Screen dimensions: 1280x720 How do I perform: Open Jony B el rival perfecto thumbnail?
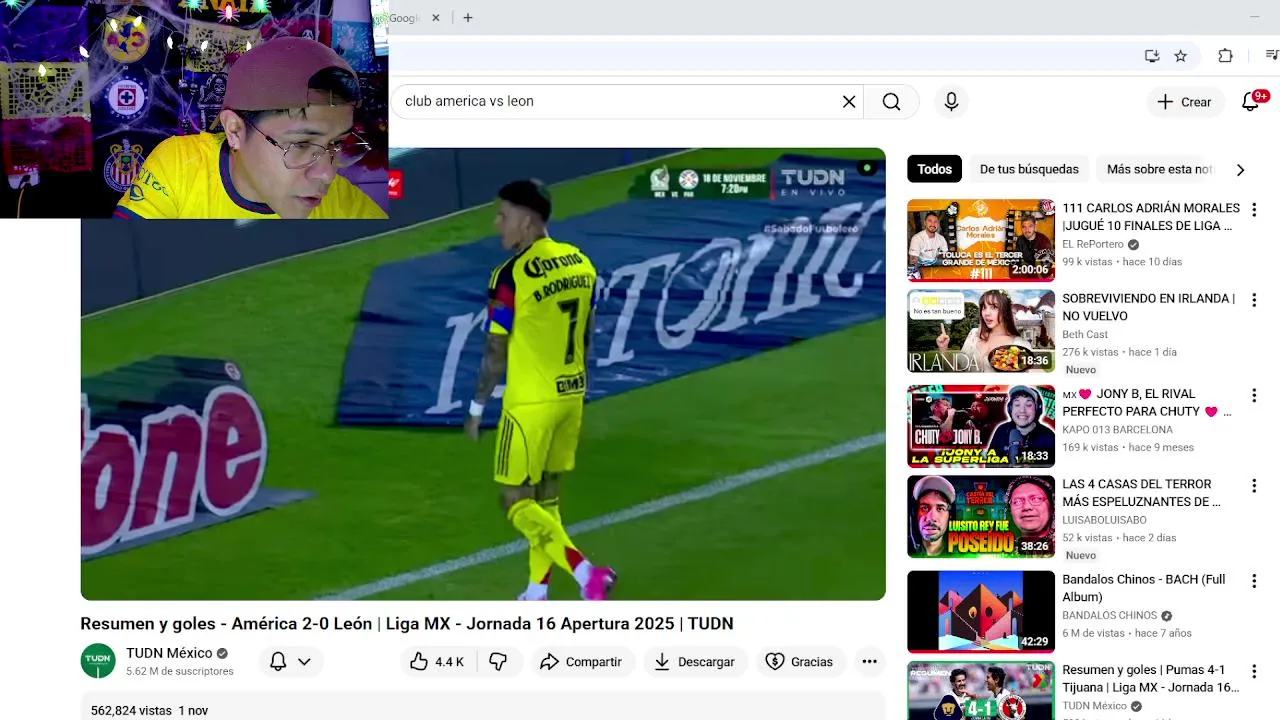pyautogui.click(x=981, y=426)
